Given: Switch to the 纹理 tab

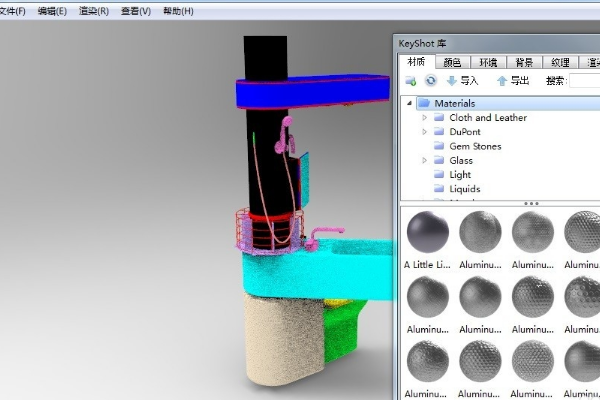Looking at the screenshot, I should (559, 62).
